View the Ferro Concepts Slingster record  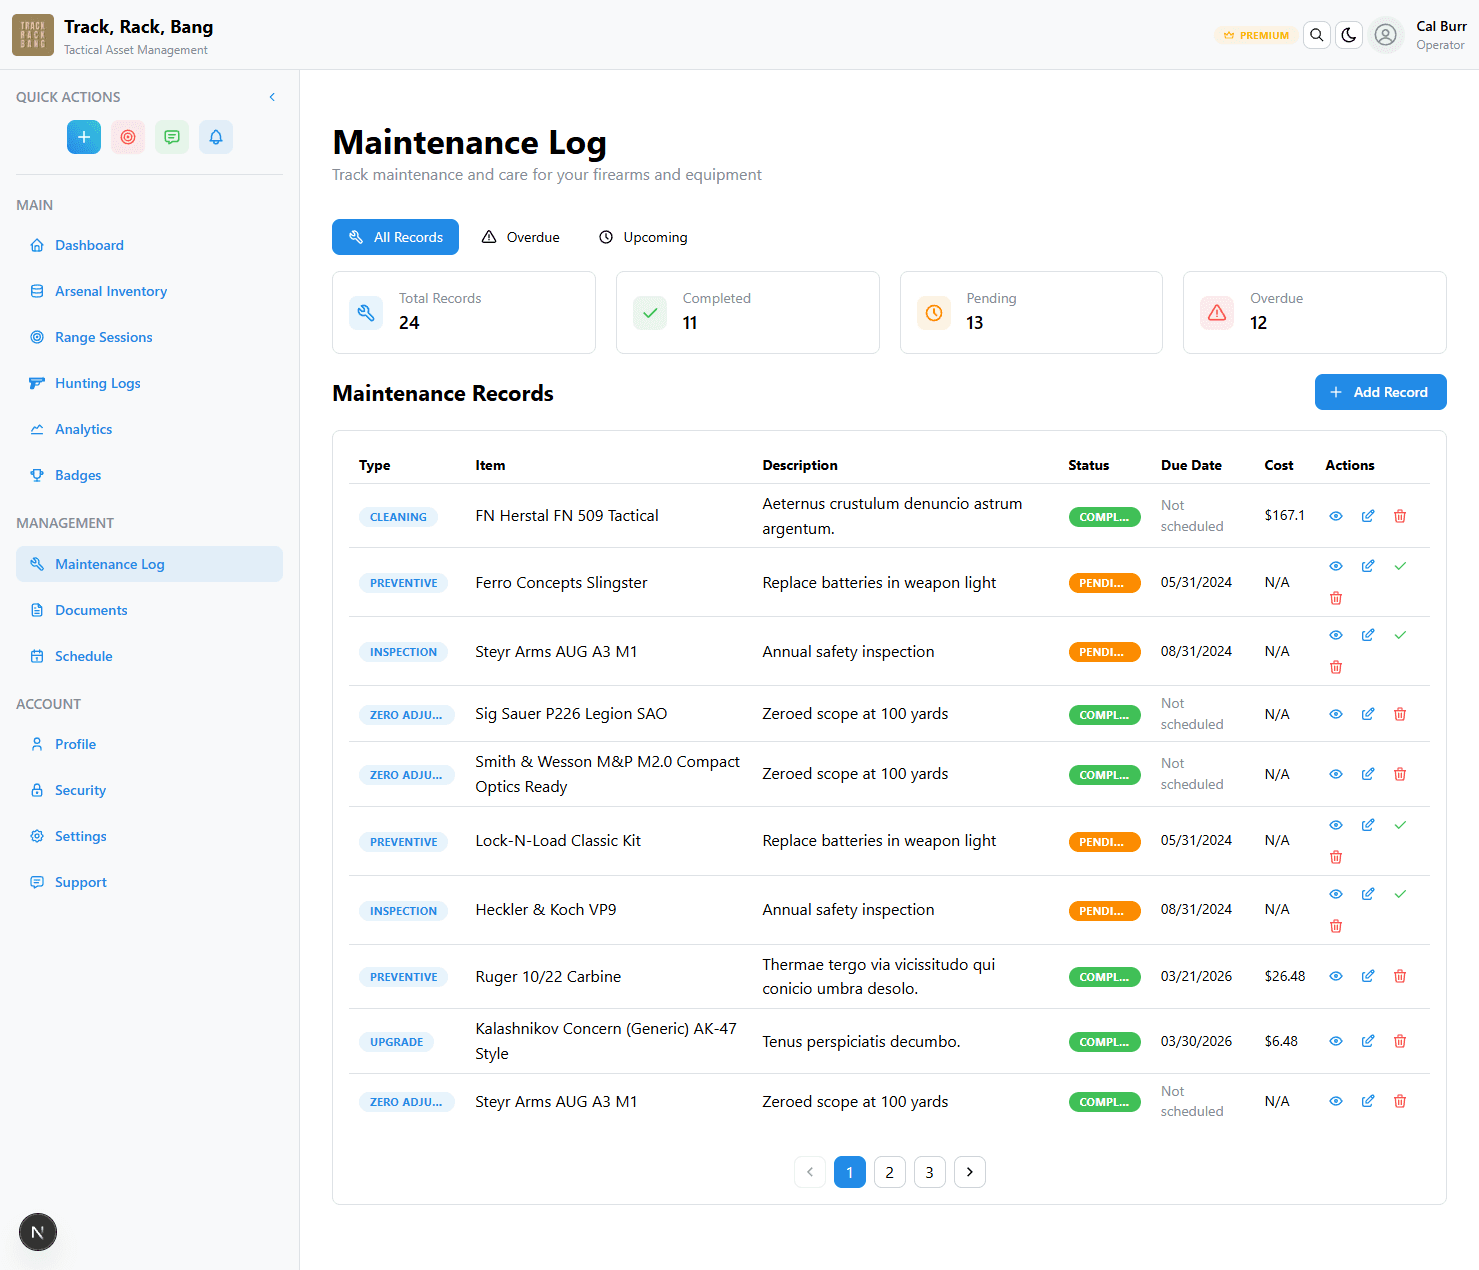coord(1336,566)
